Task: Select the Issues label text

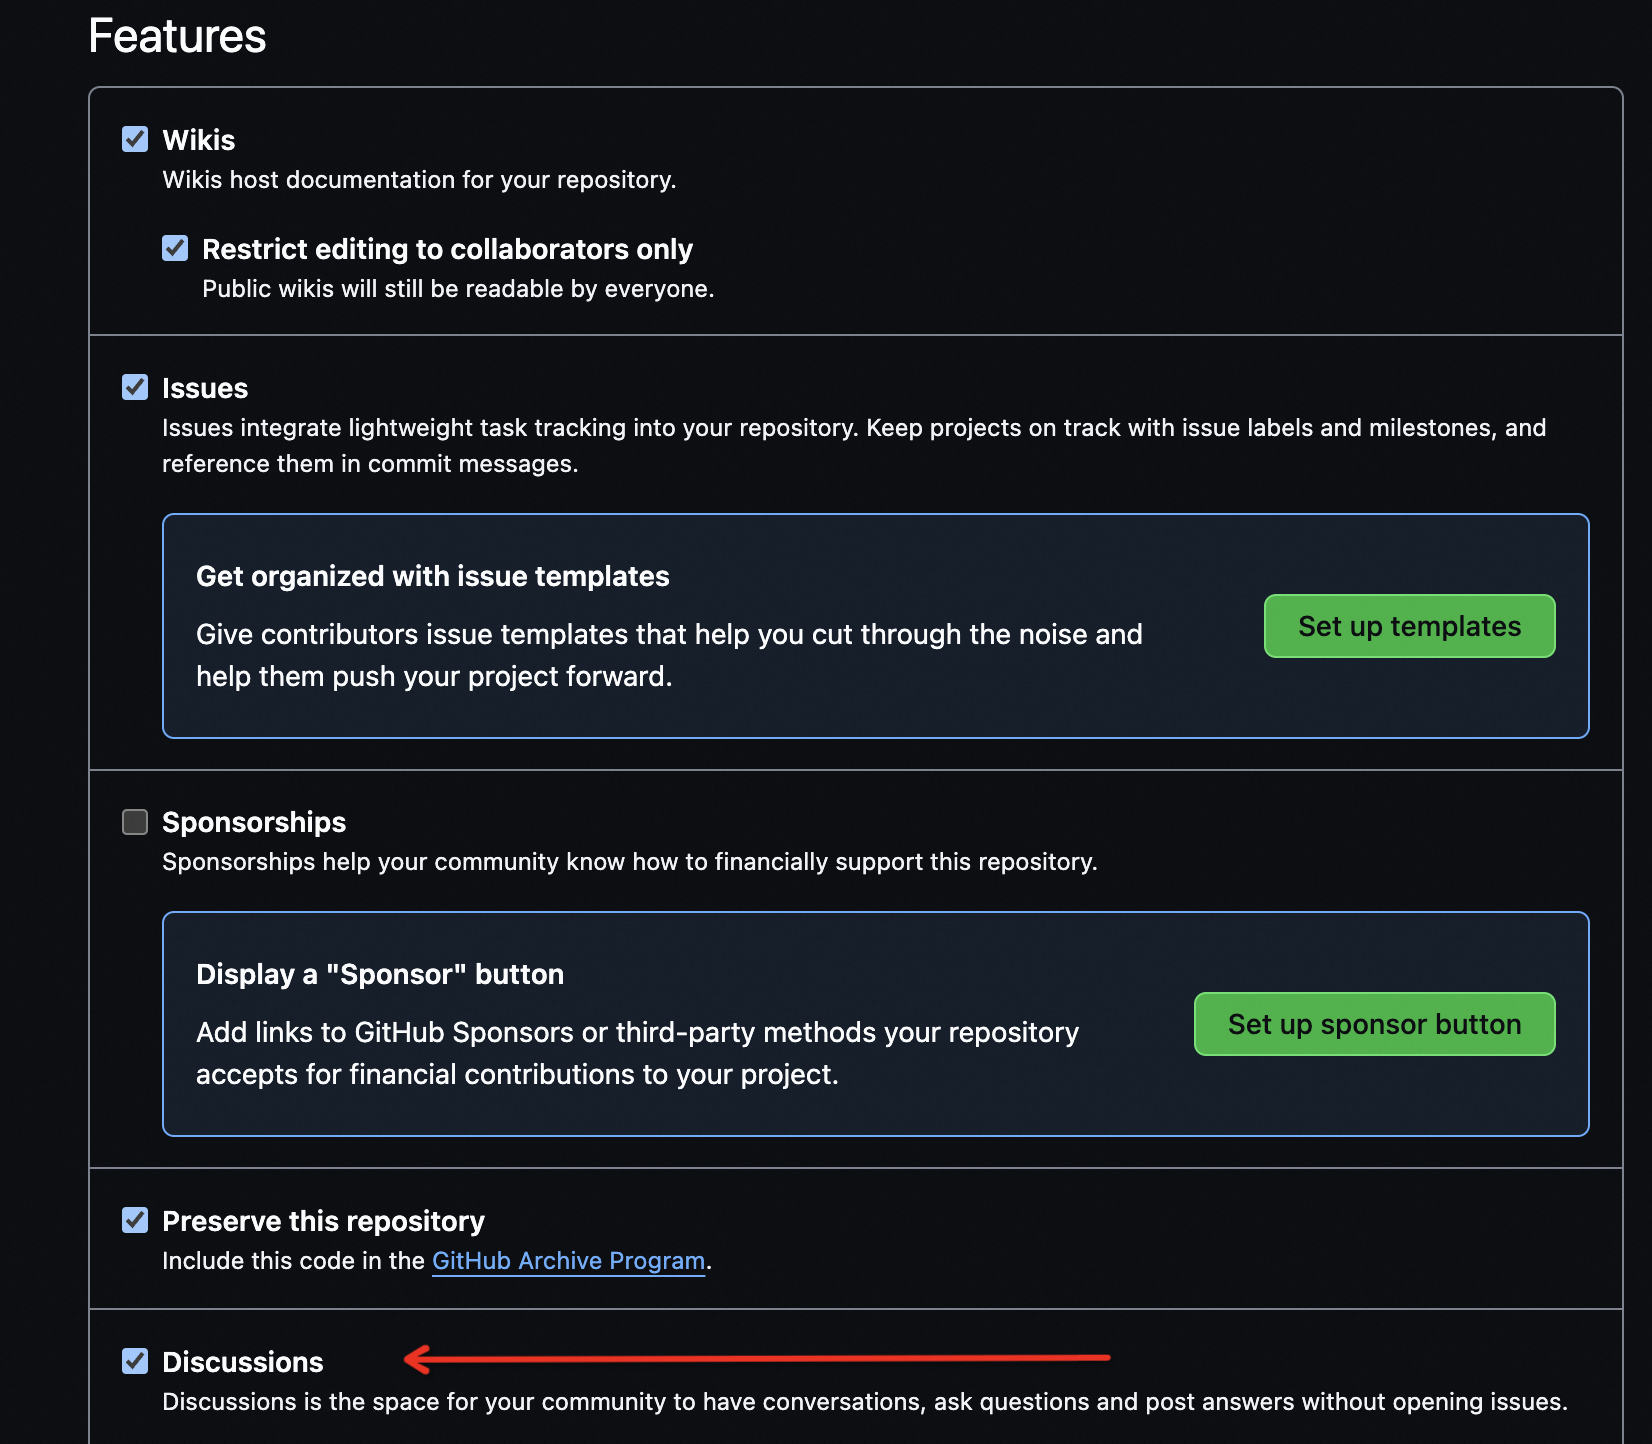Action: point(205,388)
